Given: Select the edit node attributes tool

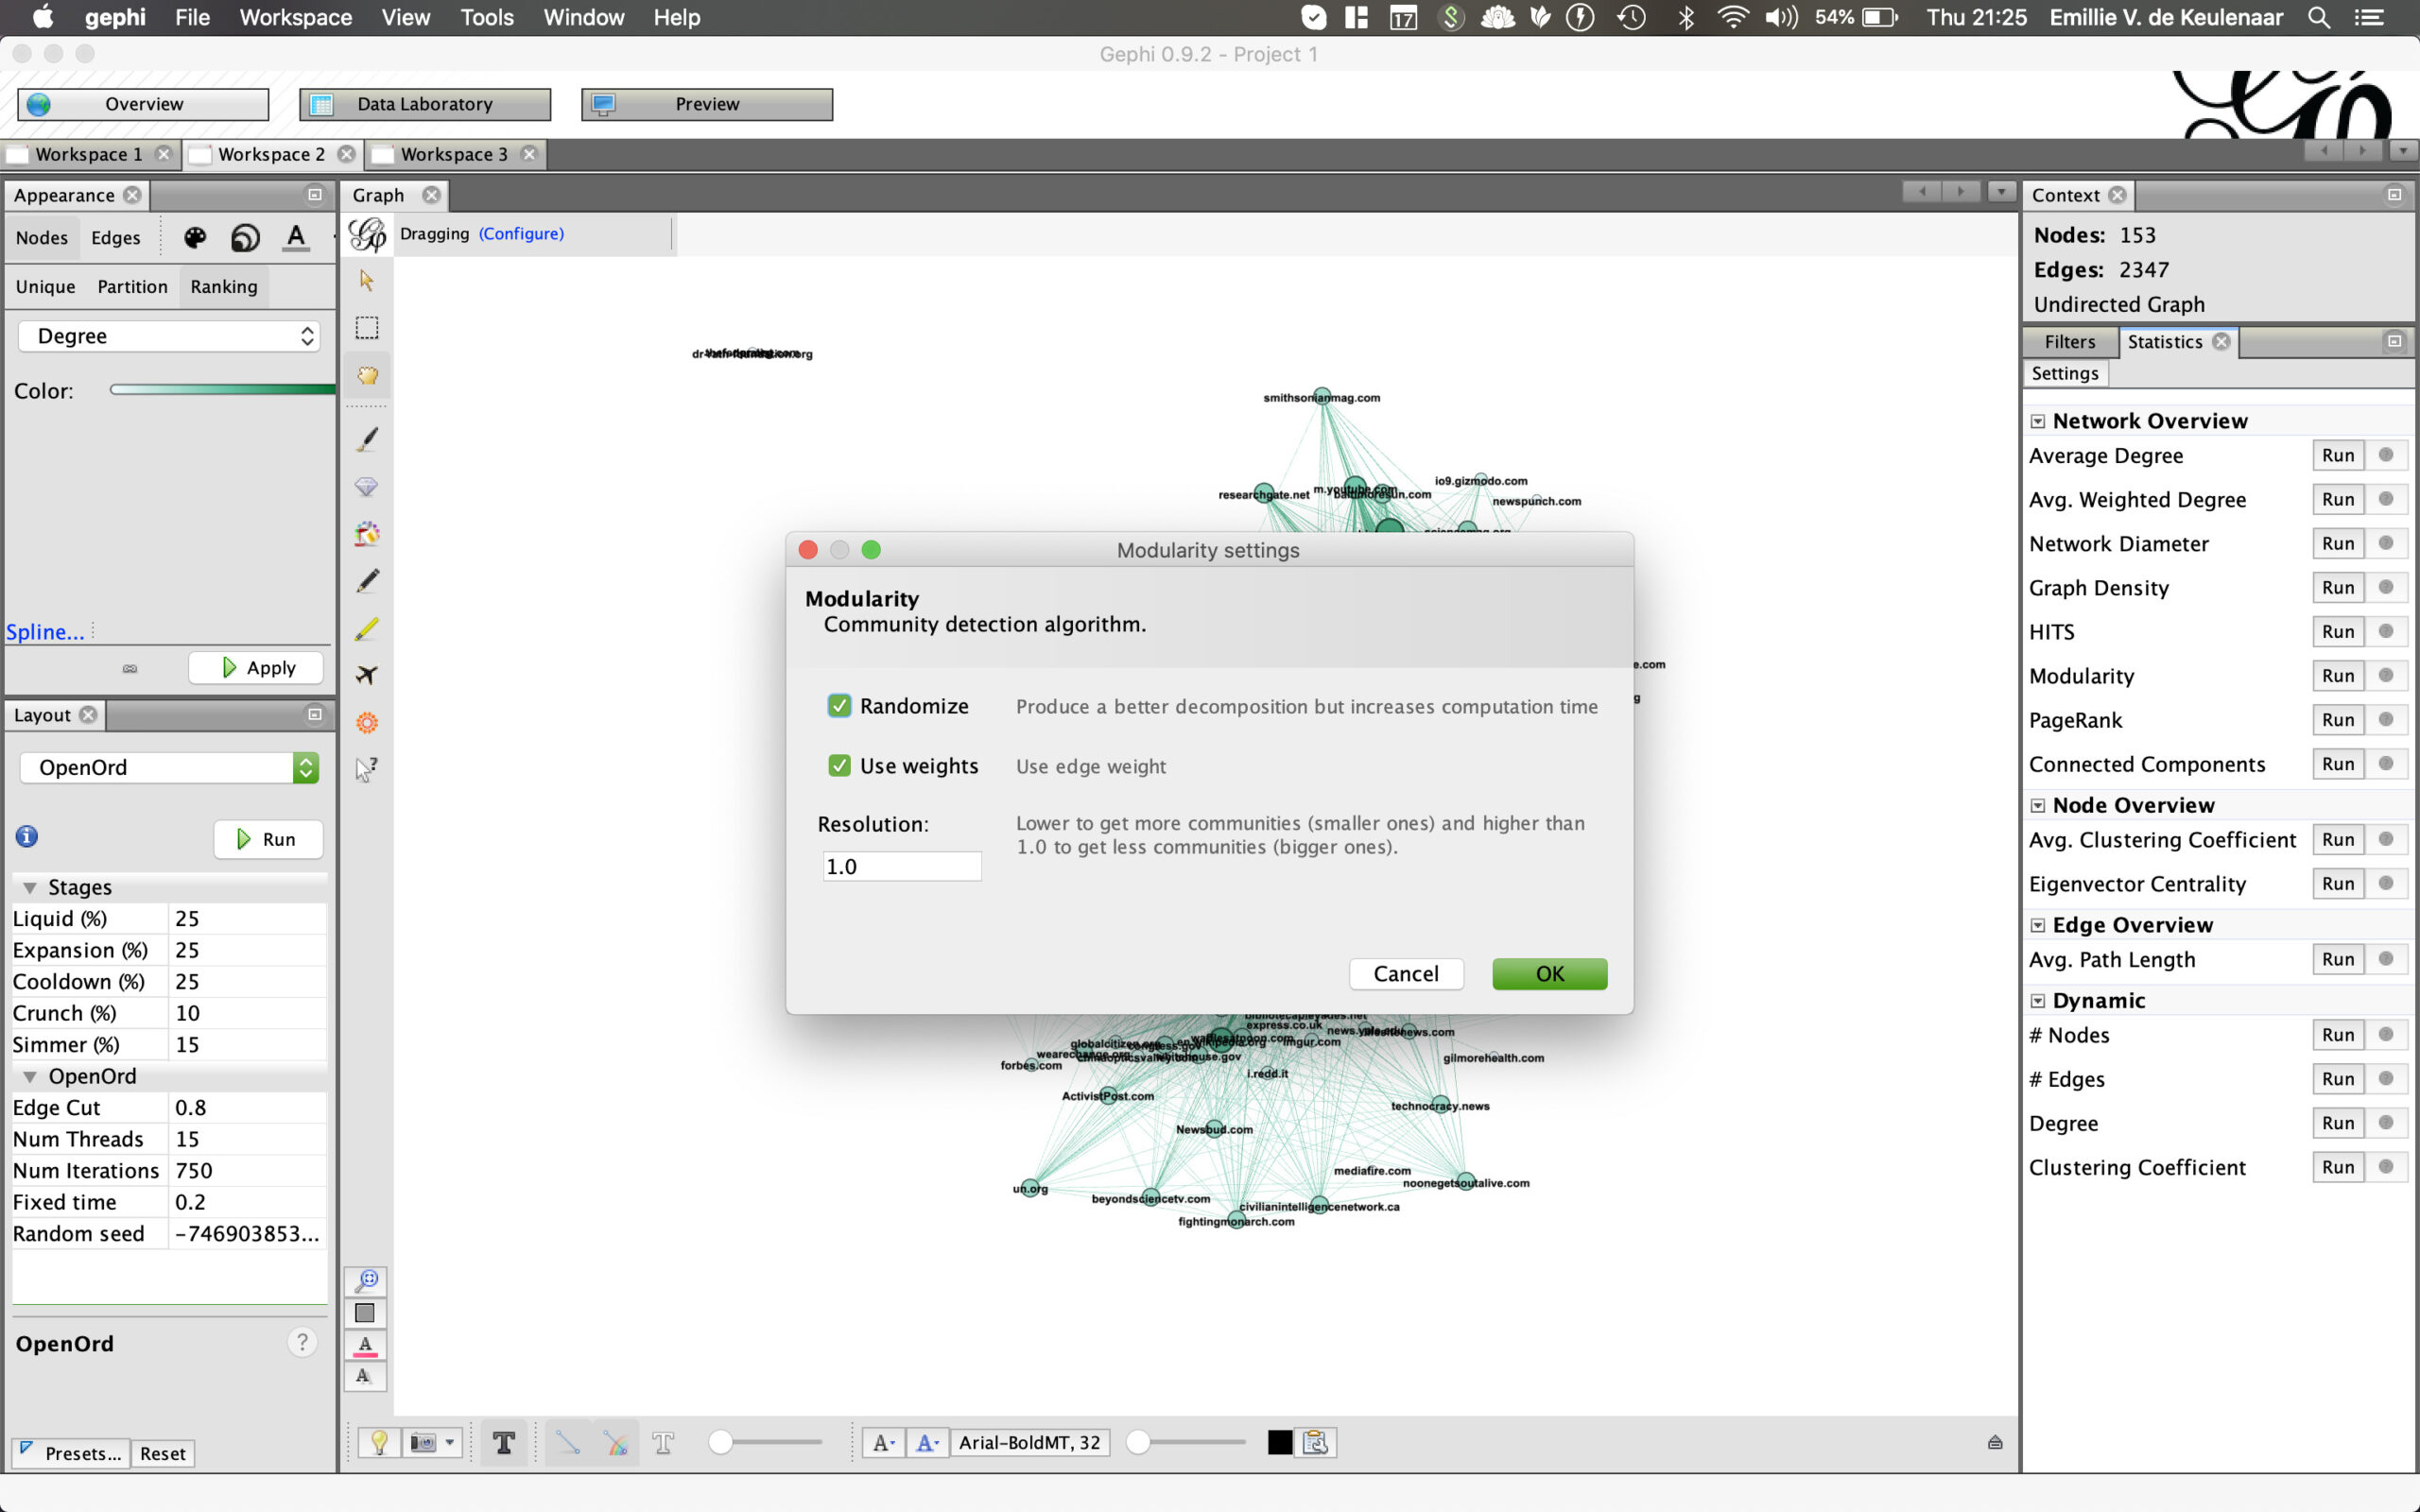Looking at the screenshot, I should pos(367,769).
